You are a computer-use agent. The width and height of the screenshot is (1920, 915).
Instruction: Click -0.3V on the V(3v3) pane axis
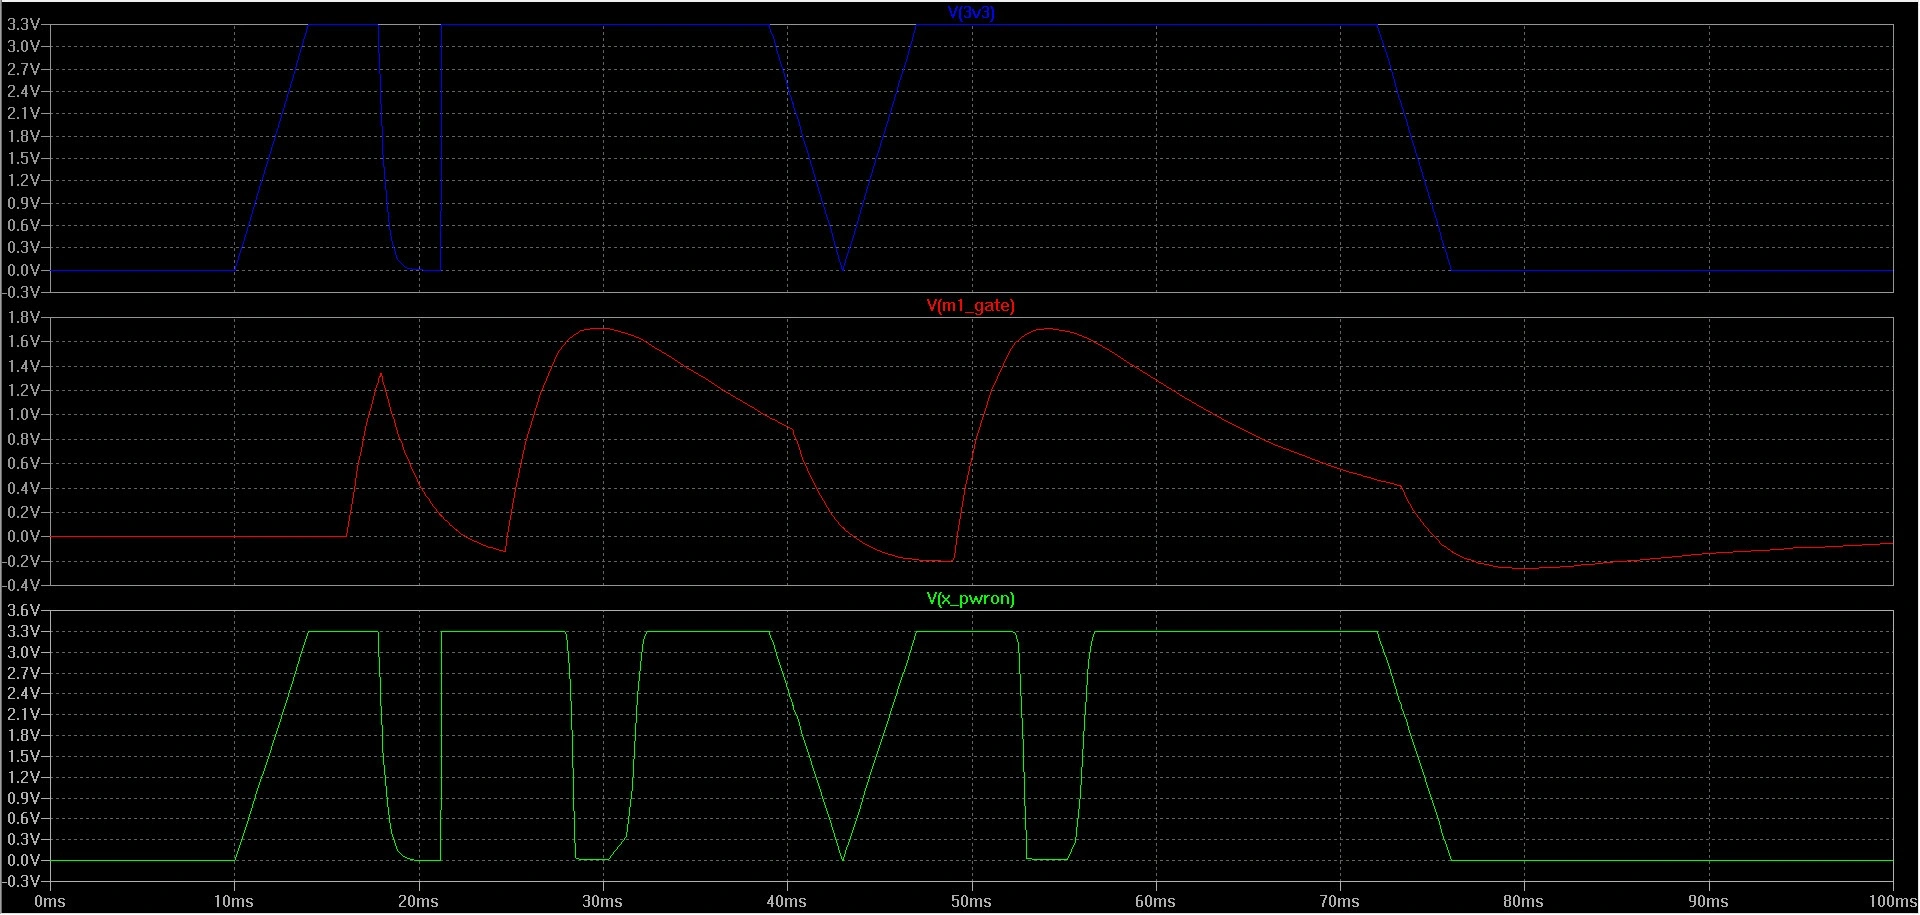click(x=22, y=292)
